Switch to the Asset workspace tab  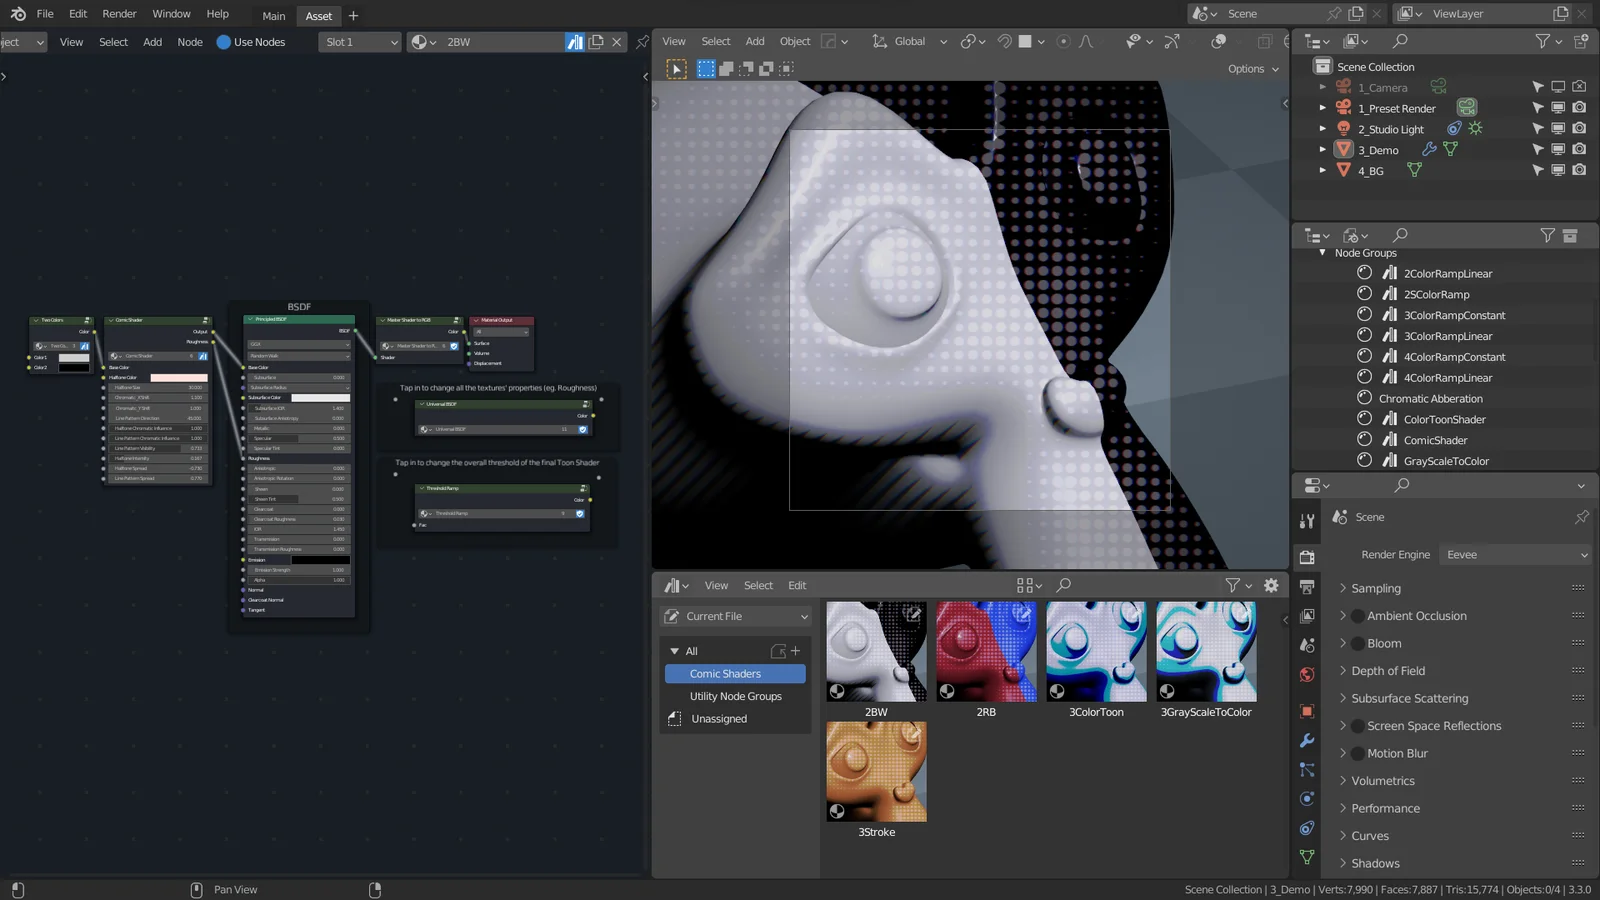[x=318, y=16]
